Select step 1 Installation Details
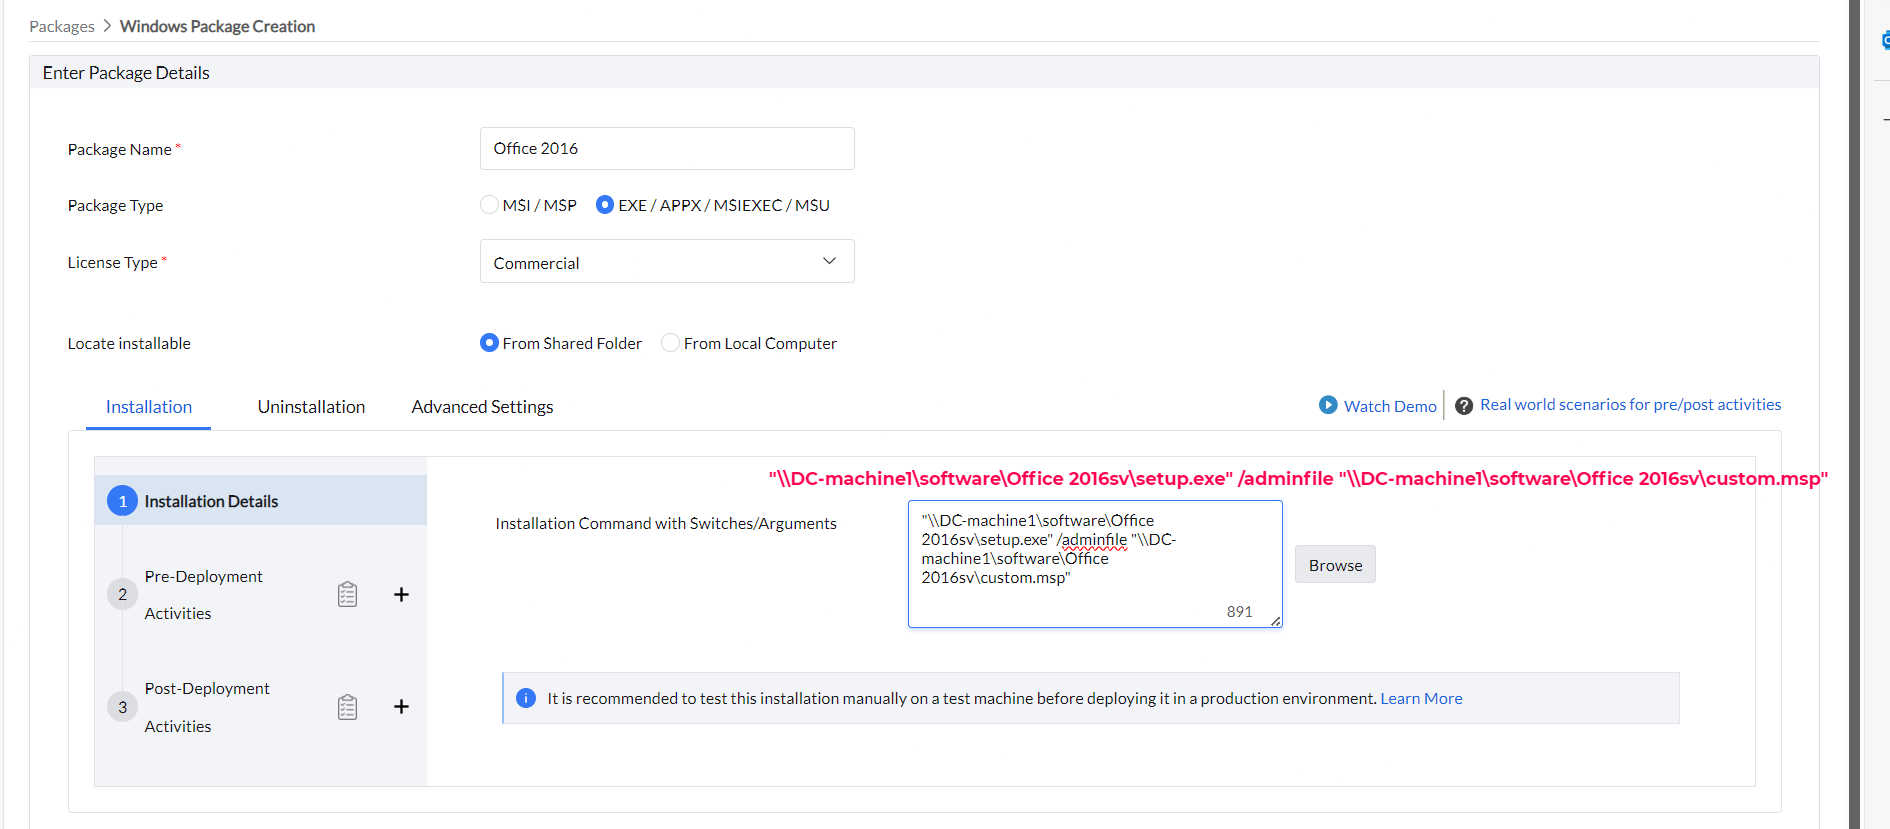1890x829 pixels. pos(261,501)
